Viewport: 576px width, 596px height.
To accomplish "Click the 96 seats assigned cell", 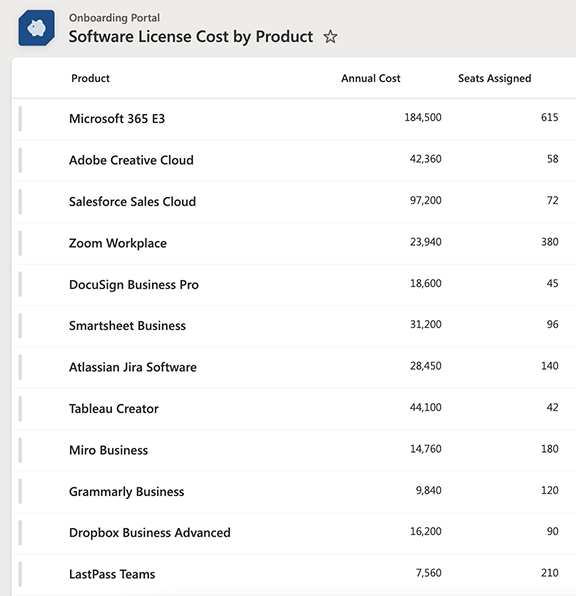I will pos(552,324).
